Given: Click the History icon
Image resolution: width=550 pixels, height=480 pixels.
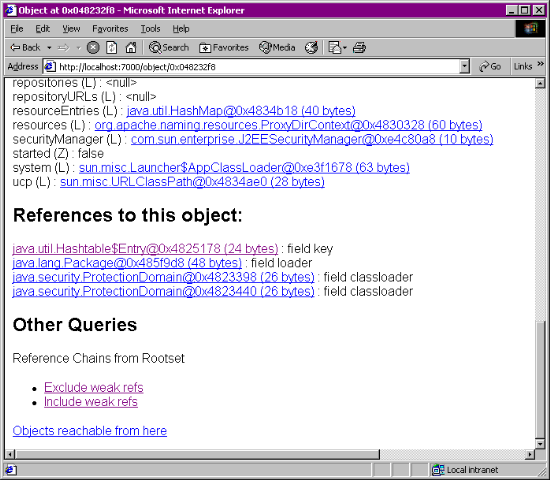Looking at the screenshot, I should [x=311, y=47].
